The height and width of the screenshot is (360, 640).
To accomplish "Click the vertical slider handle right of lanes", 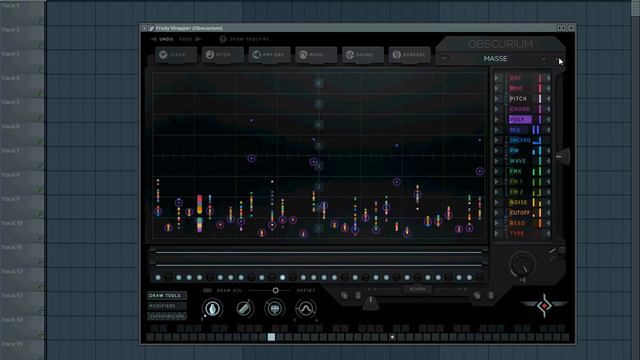I will 563,156.
